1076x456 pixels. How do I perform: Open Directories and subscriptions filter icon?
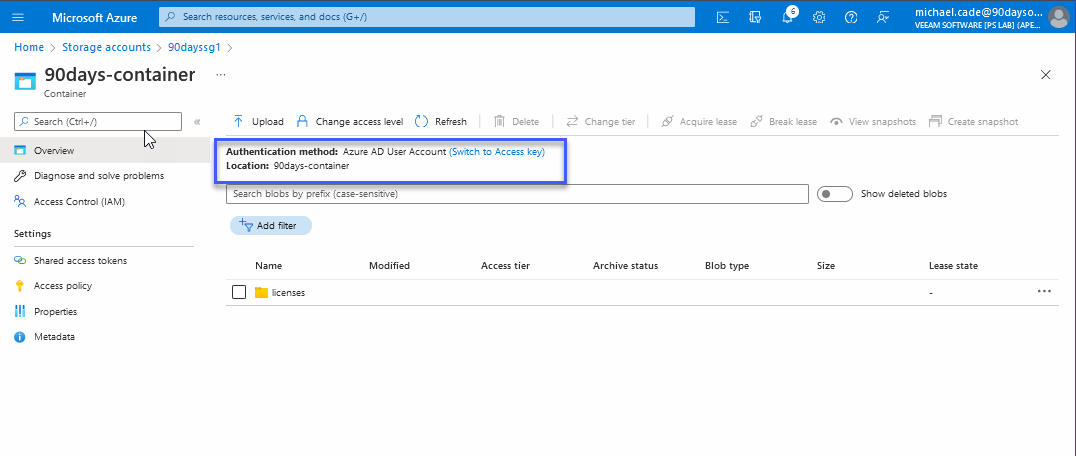[x=755, y=17]
